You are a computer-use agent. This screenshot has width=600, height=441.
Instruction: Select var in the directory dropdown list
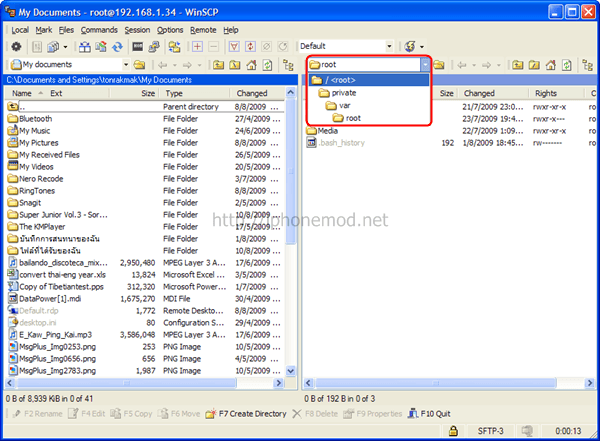[369, 105]
